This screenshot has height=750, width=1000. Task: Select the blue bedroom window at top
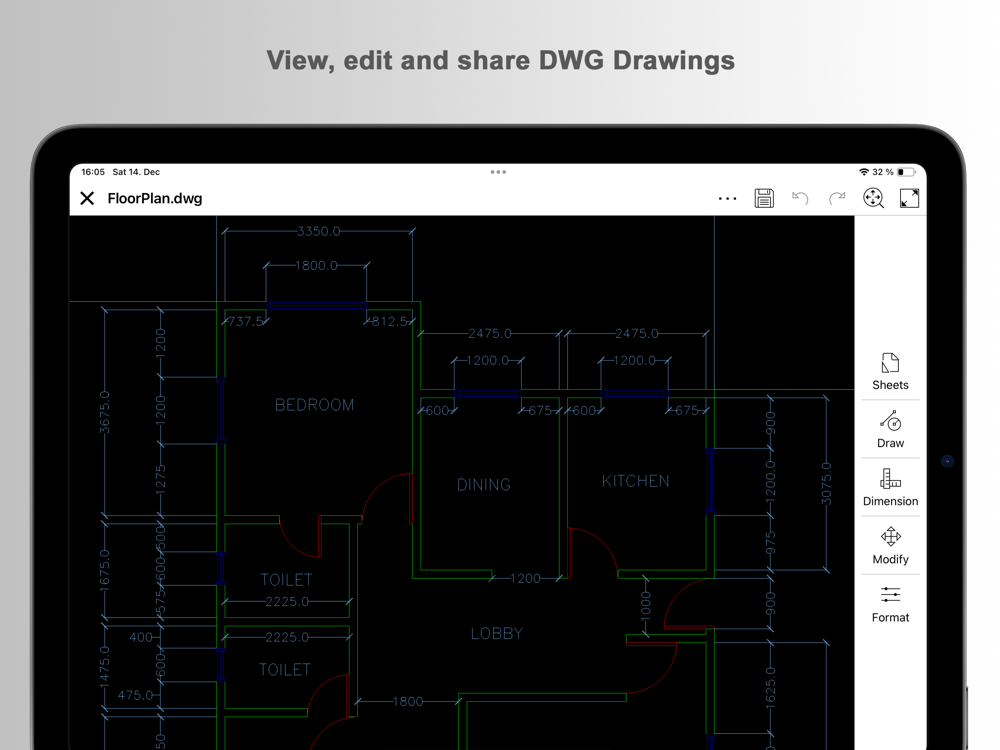coord(316,306)
